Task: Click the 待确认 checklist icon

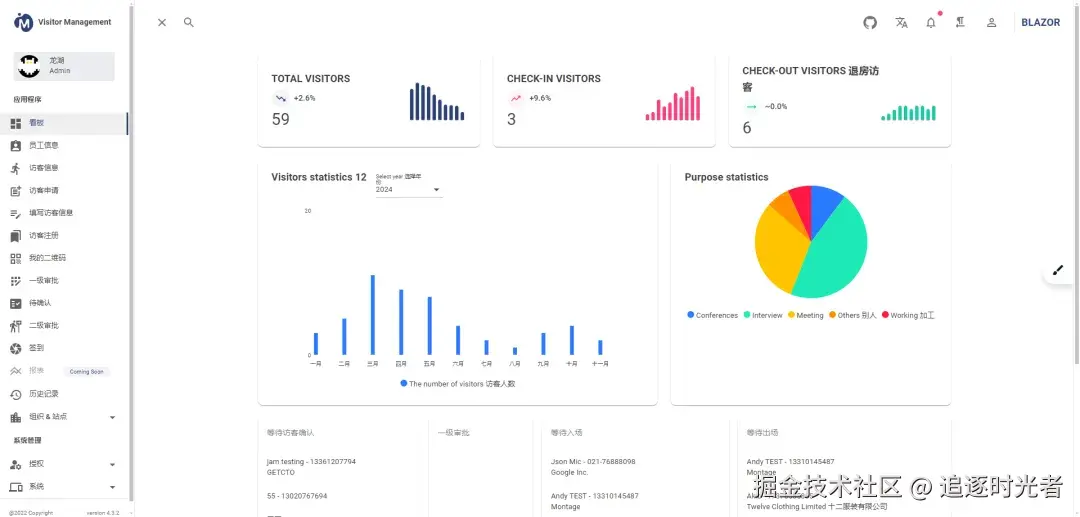Action: pos(16,303)
